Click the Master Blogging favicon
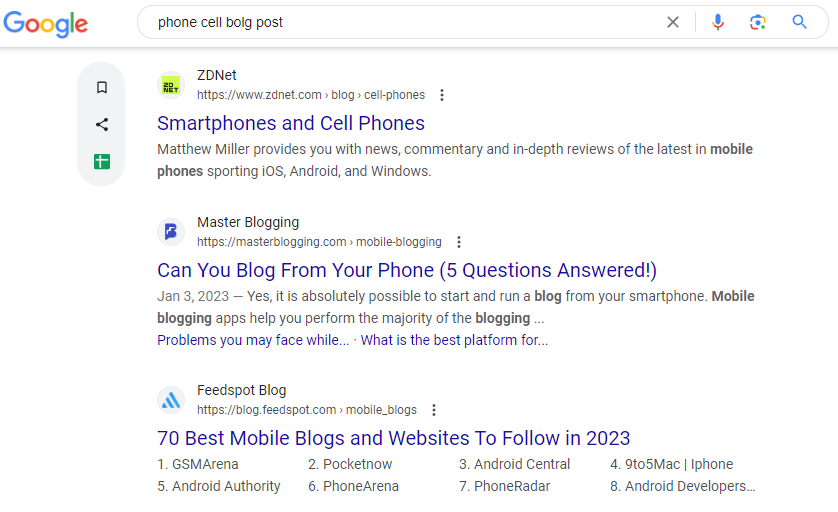 click(171, 232)
